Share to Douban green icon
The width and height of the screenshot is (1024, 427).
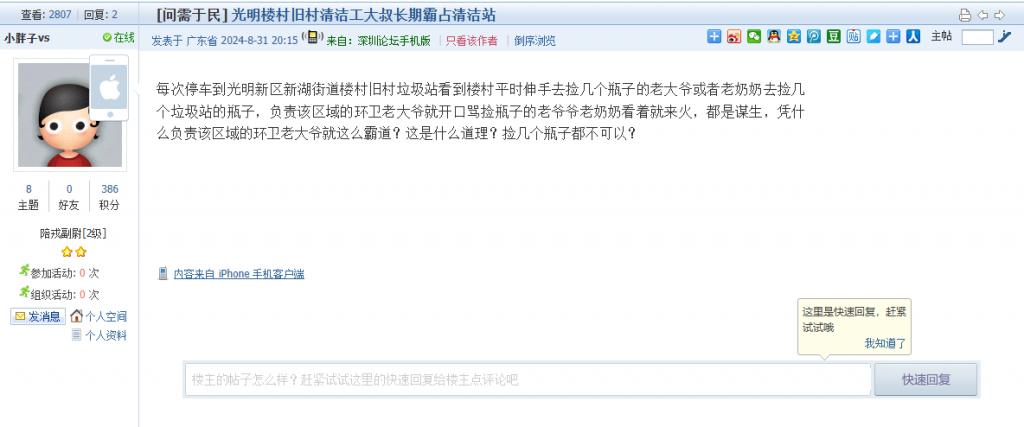pyautogui.click(x=833, y=37)
